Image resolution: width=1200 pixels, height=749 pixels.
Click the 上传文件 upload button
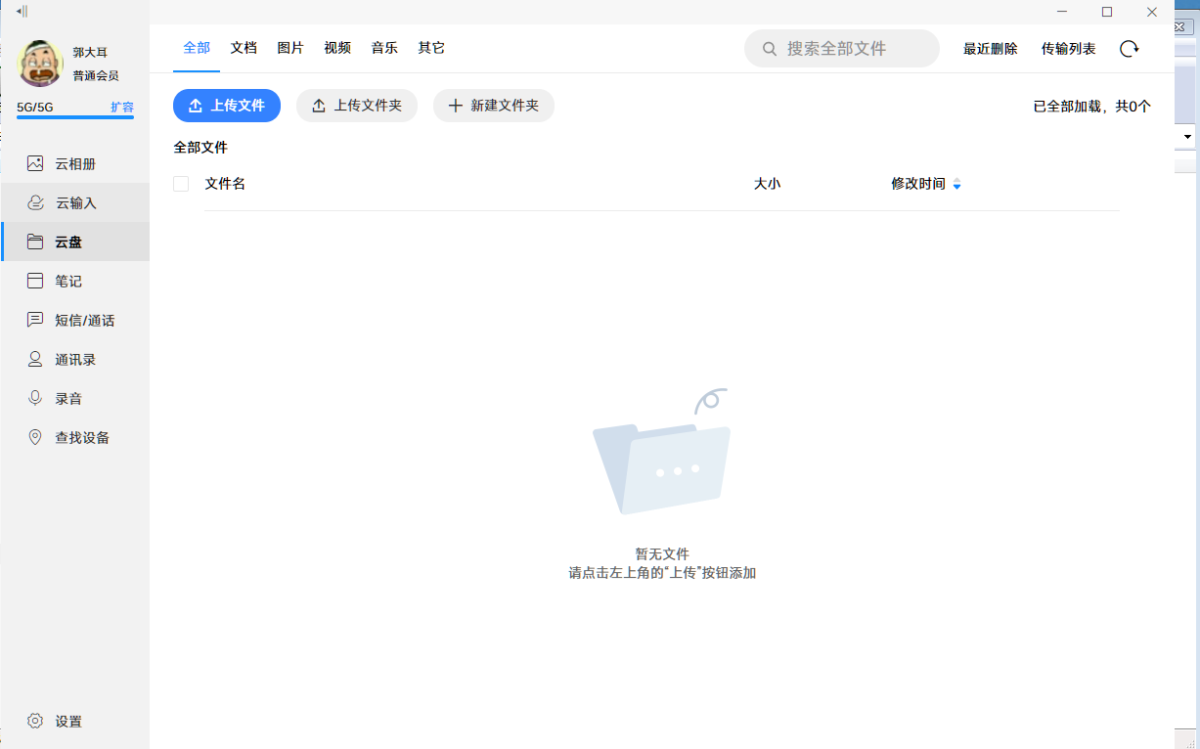226,105
